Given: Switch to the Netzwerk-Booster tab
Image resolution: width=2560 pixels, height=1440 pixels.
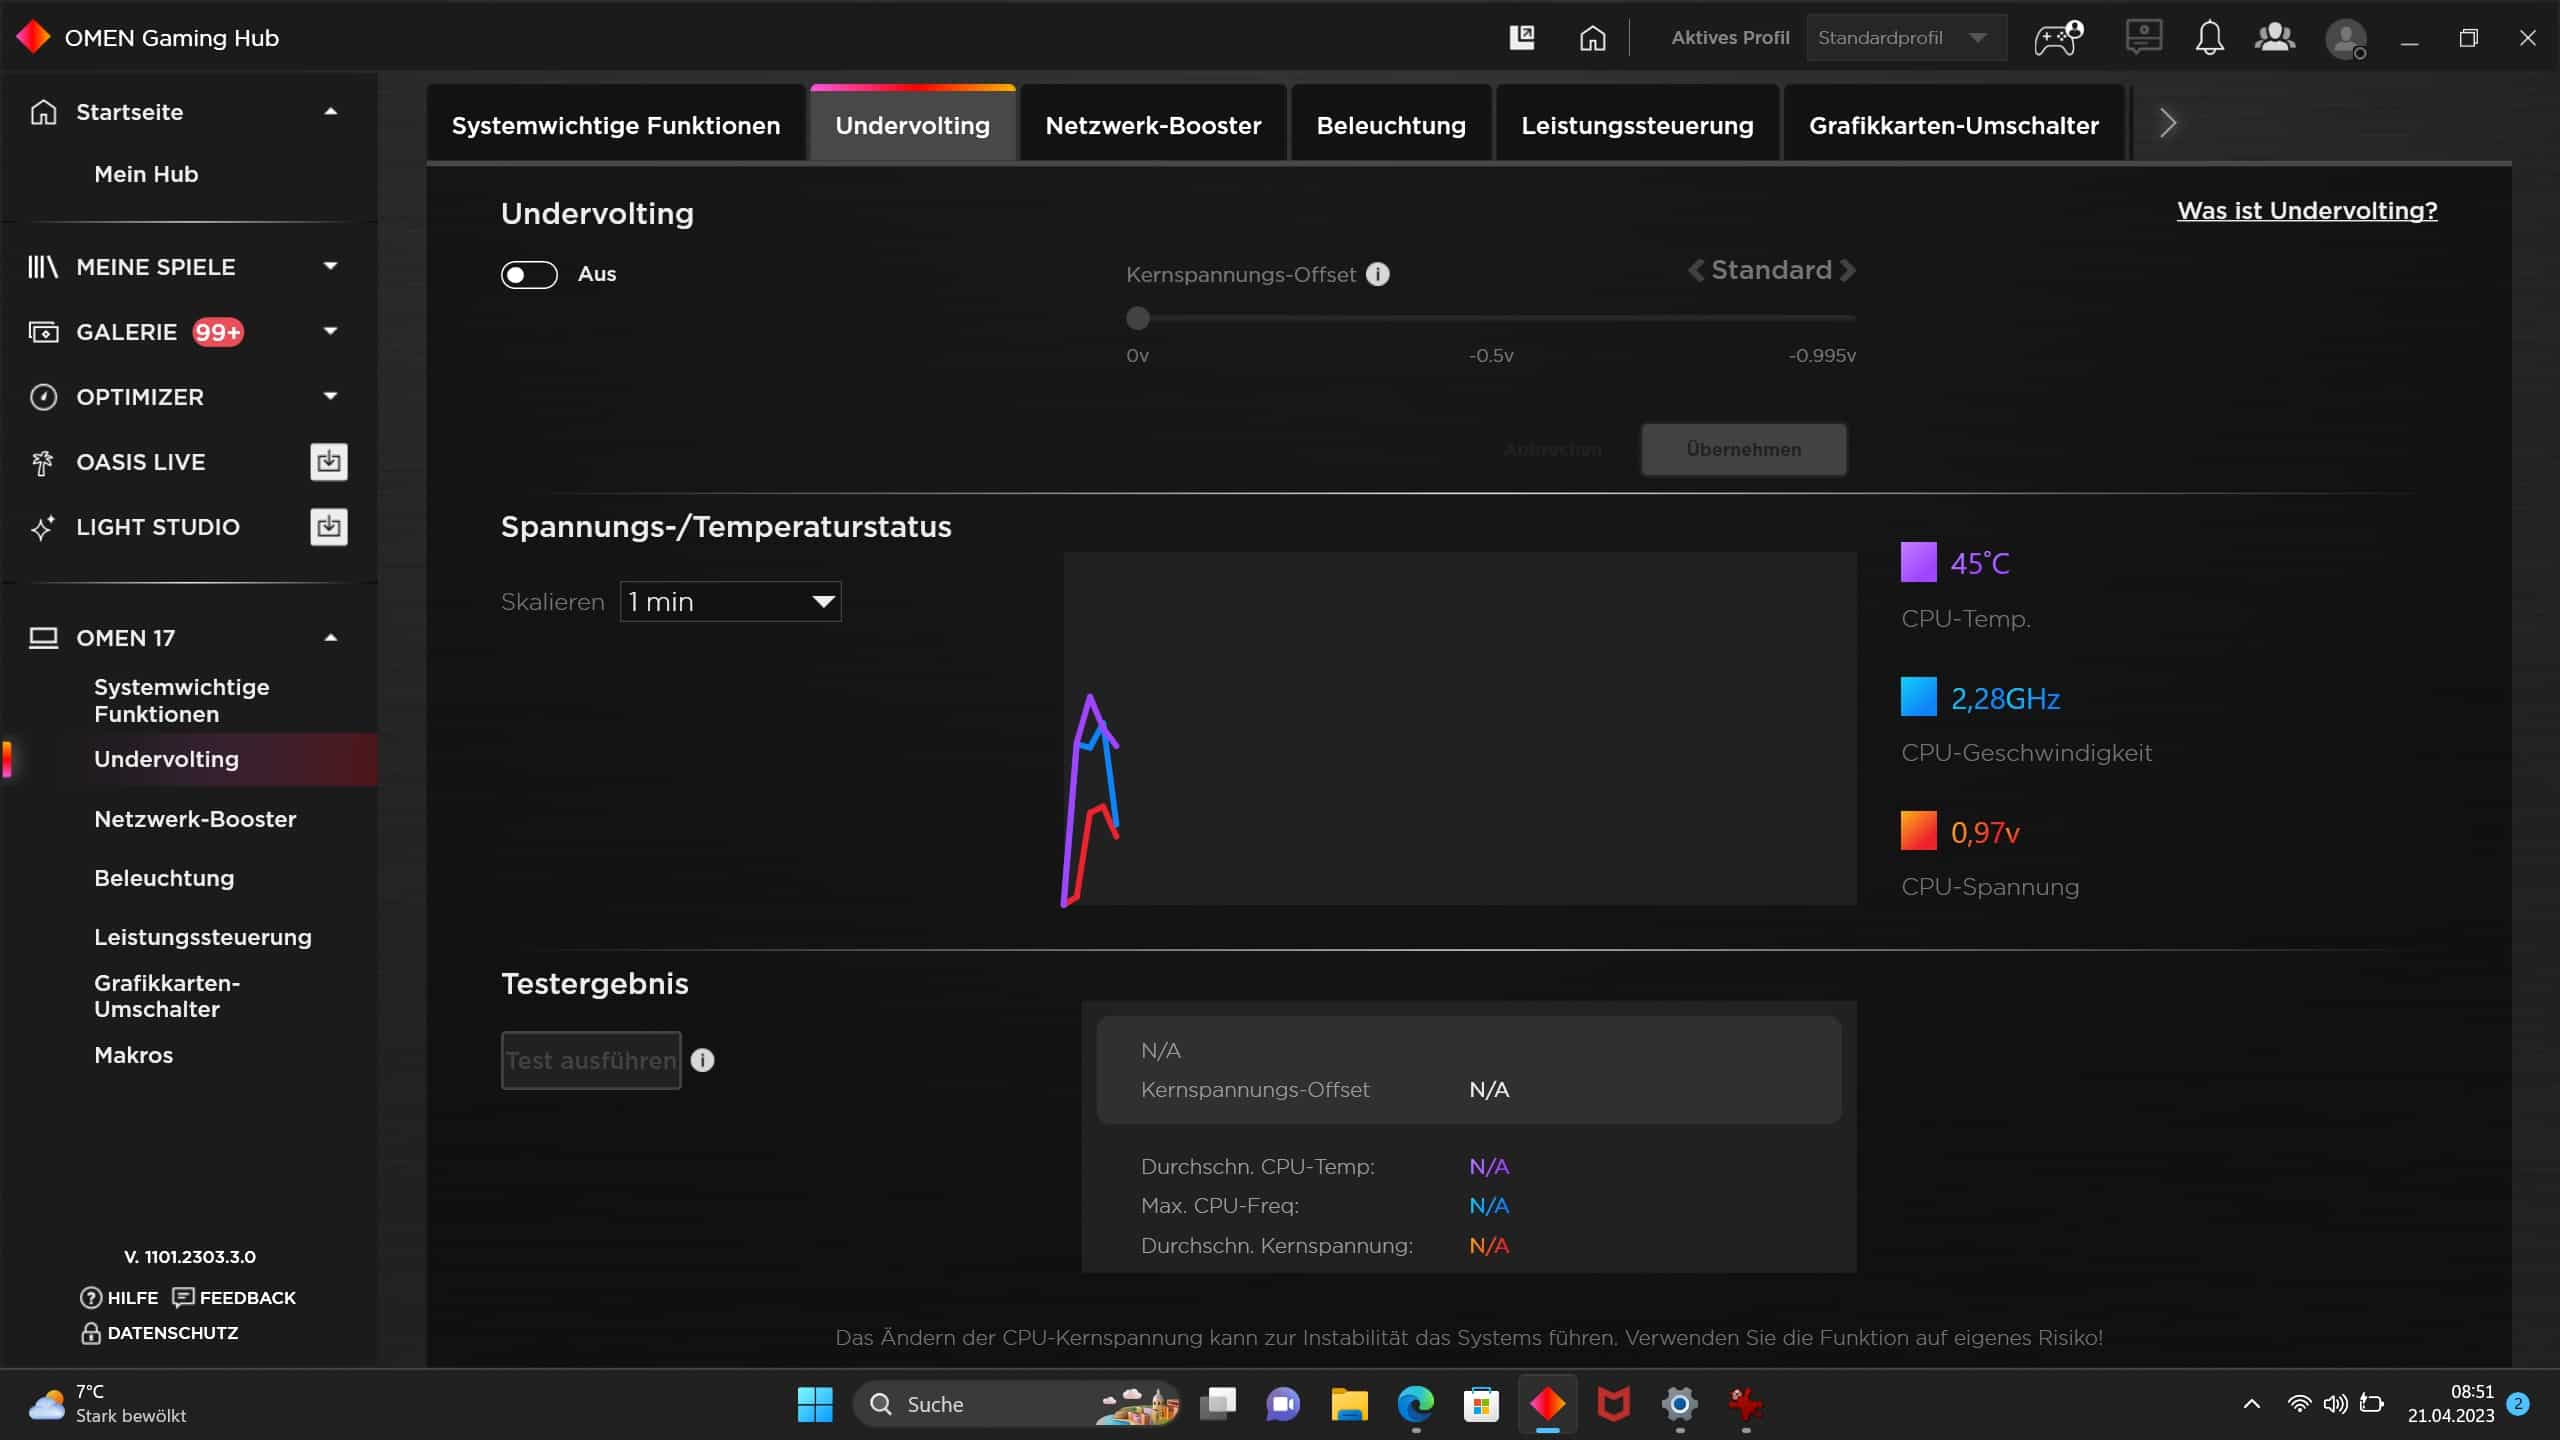Looking at the screenshot, I should (x=1153, y=125).
